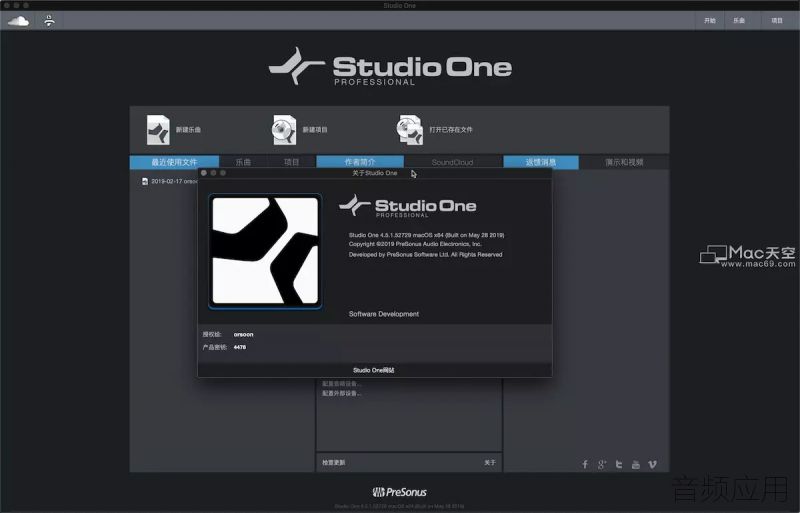Close the 关于Studio One about dialog

click(x=204, y=173)
